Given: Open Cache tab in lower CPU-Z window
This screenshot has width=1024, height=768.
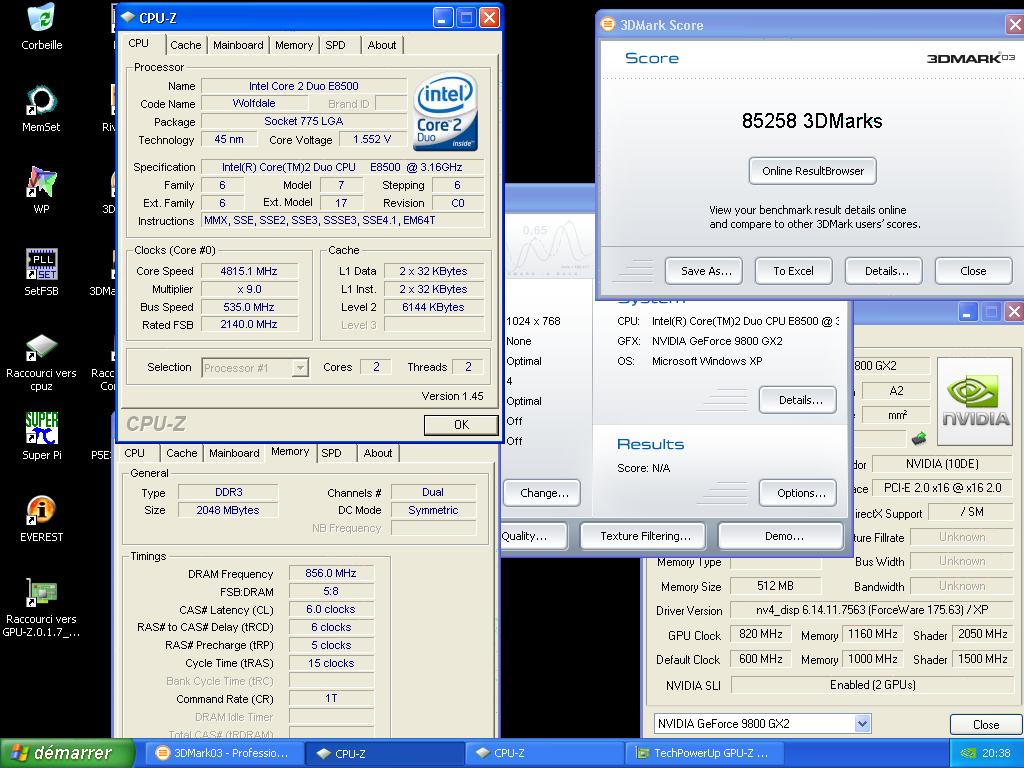Looking at the screenshot, I should click(x=182, y=453).
